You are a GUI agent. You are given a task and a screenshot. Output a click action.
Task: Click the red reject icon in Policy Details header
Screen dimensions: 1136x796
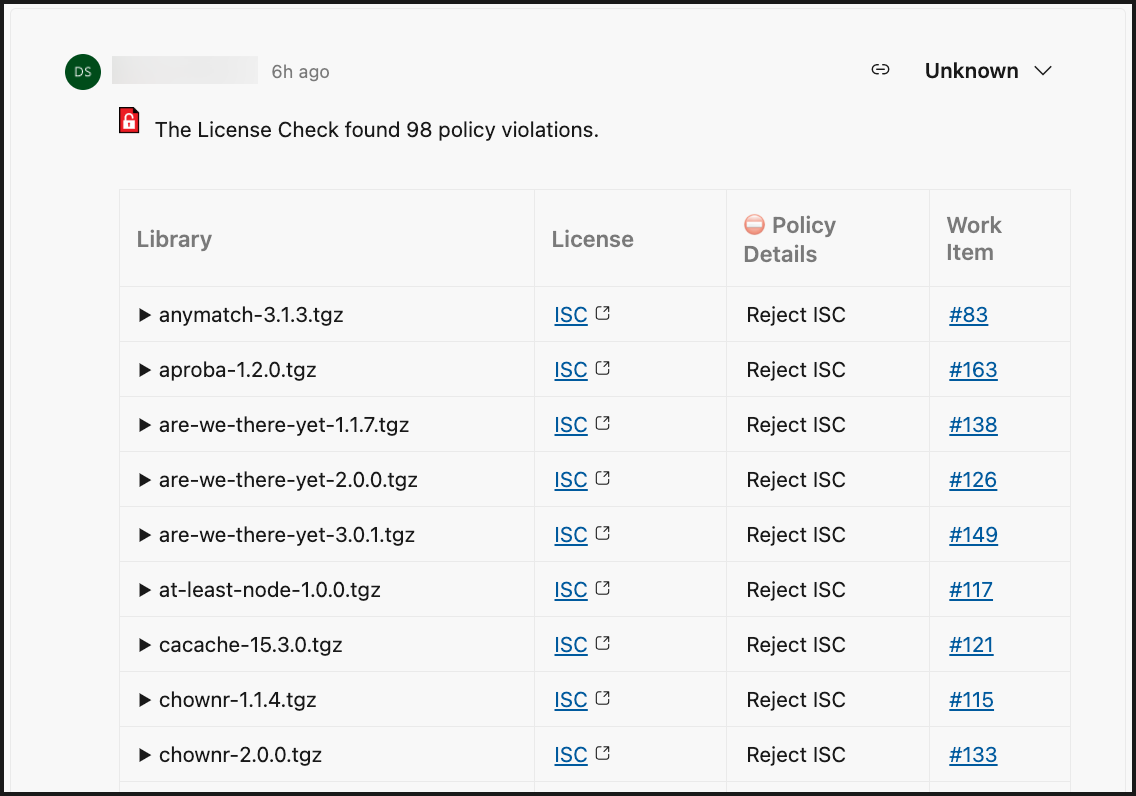point(754,224)
